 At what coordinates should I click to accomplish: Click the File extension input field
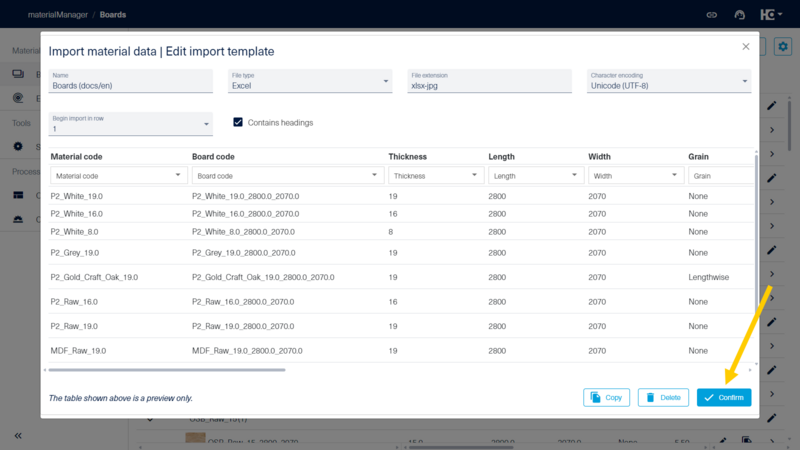[489, 81]
